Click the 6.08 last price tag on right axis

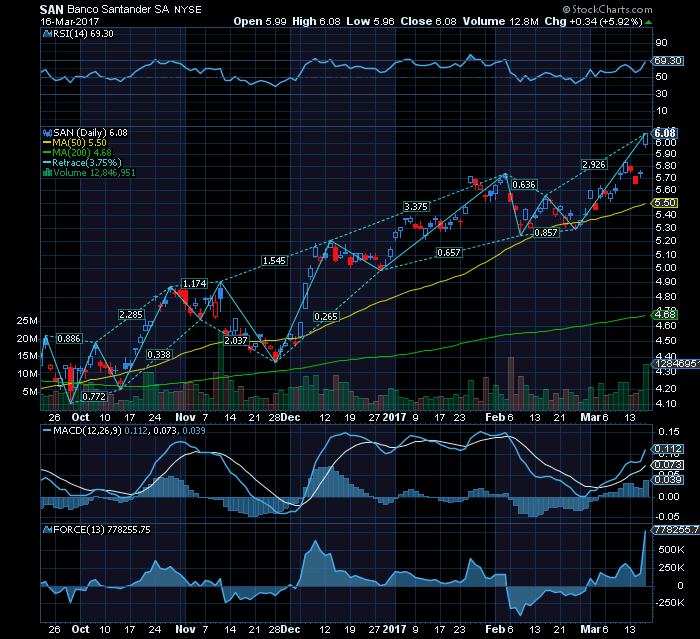[x=665, y=133]
